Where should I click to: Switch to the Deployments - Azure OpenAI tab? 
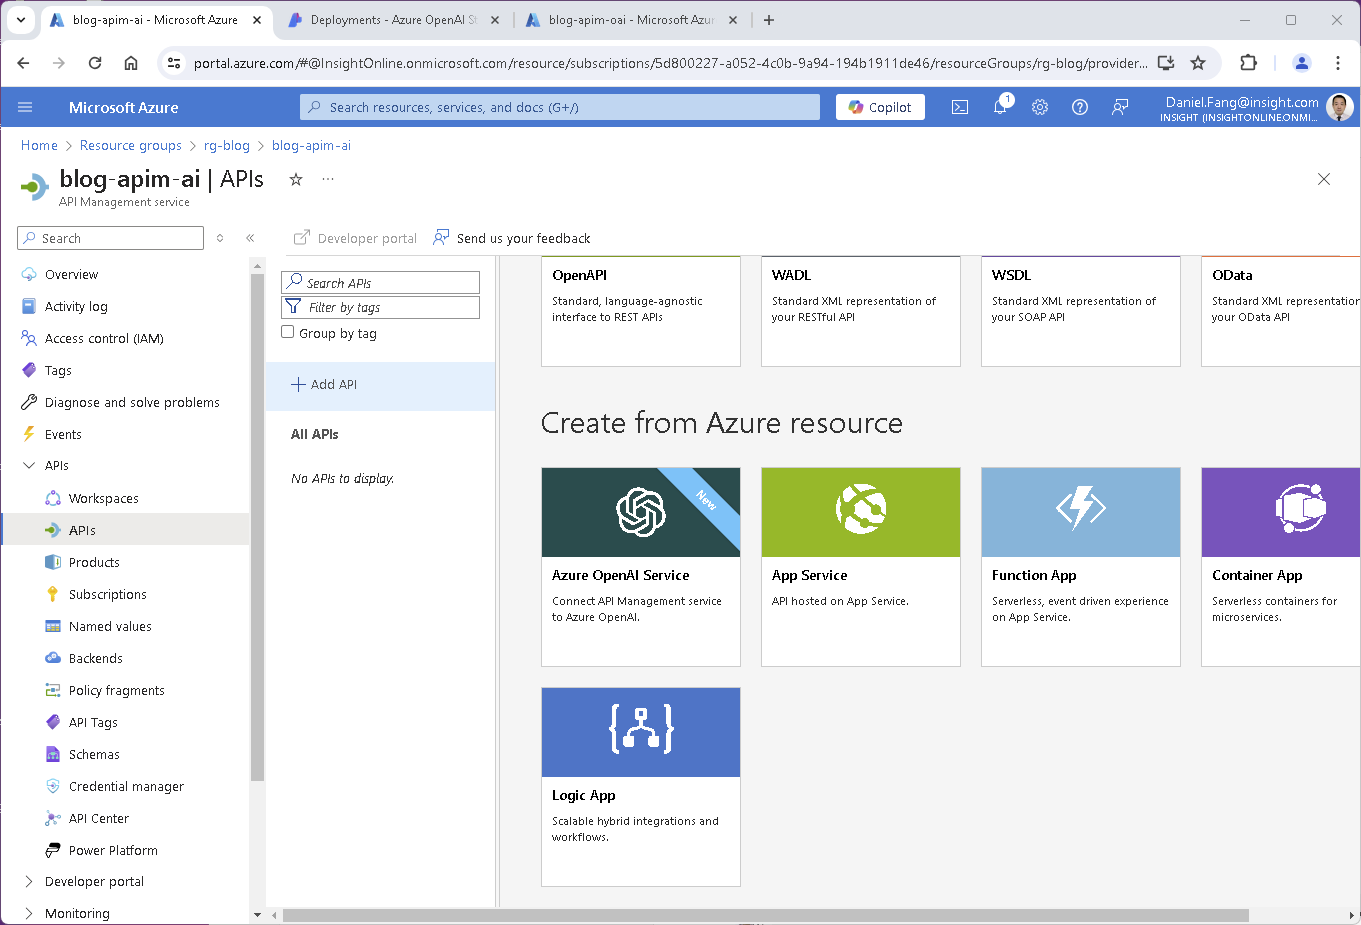pyautogui.click(x=392, y=20)
